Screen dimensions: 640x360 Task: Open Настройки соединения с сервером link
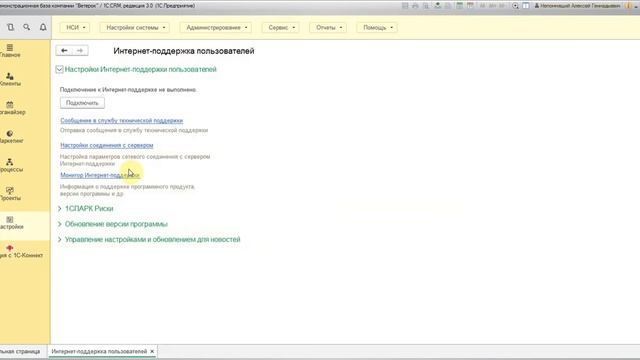click(x=107, y=145)
